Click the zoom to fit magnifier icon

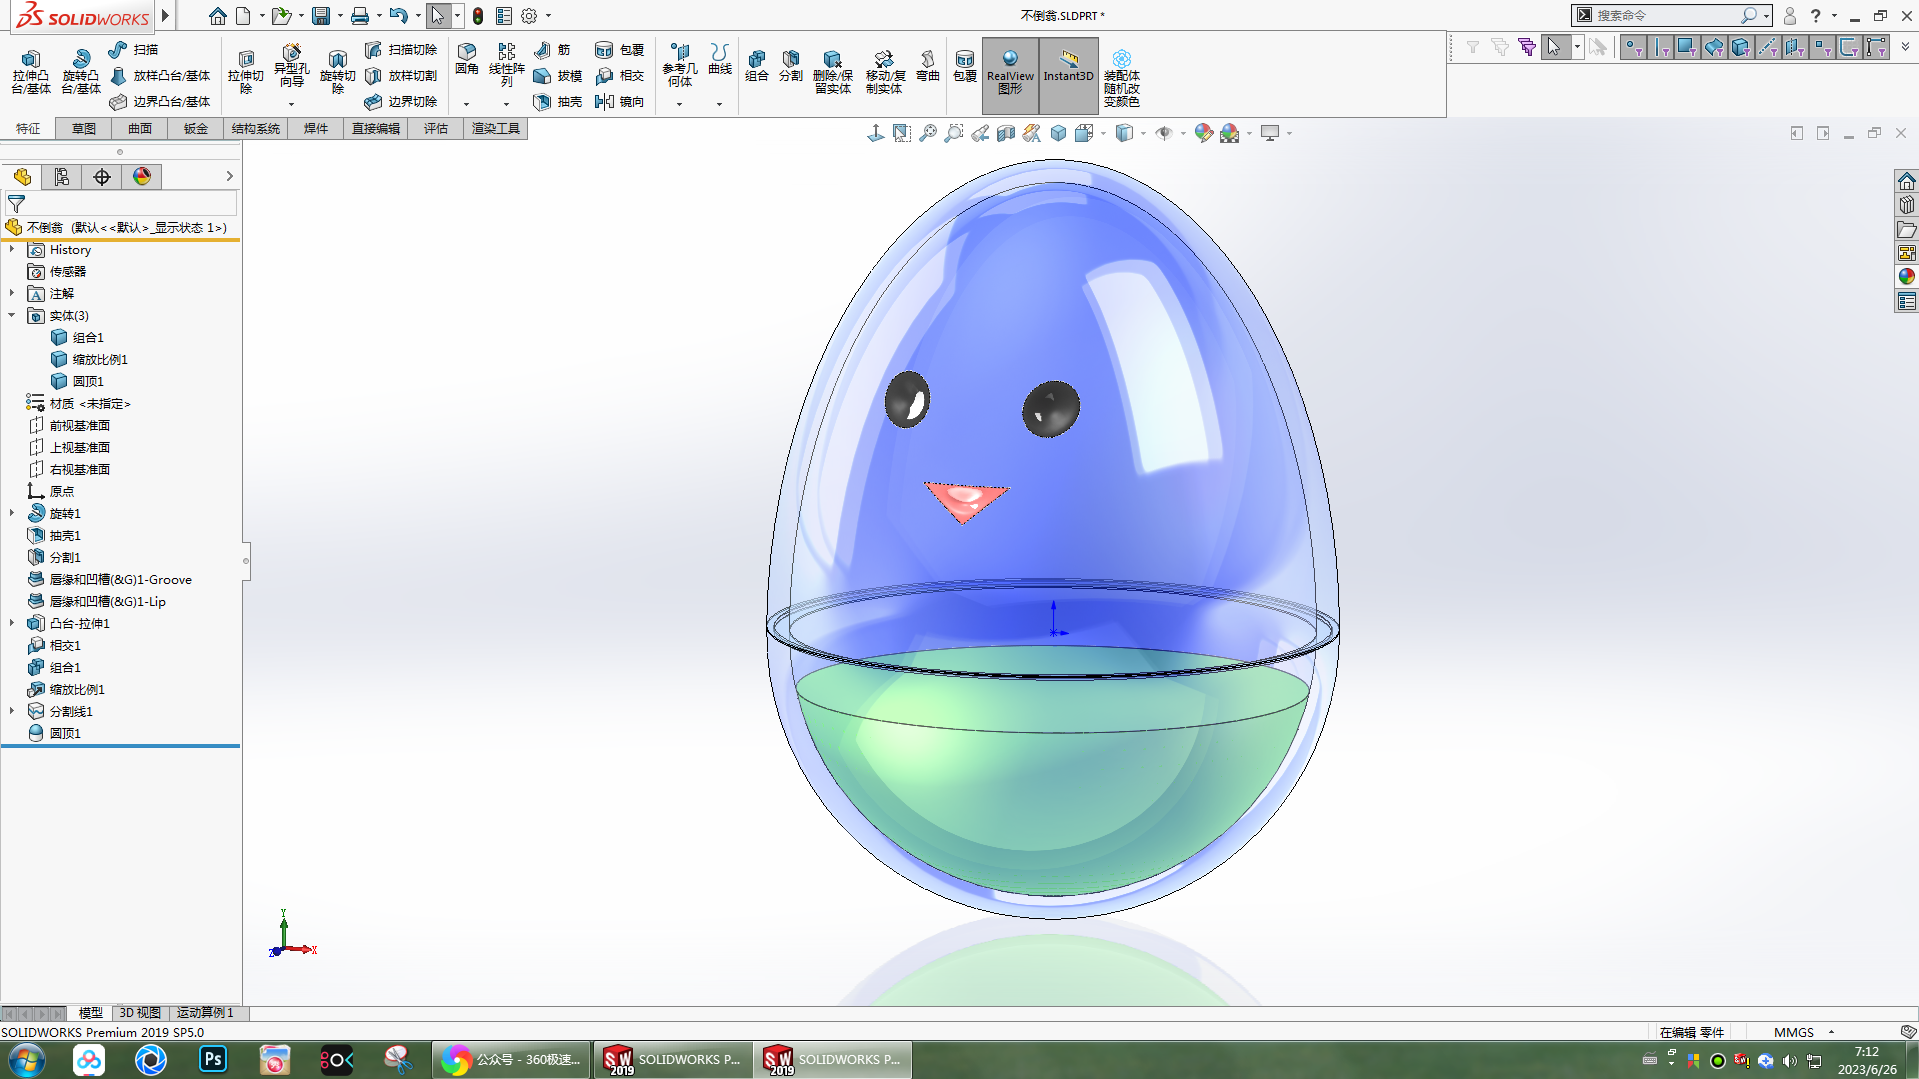click(x=928, y=133)
